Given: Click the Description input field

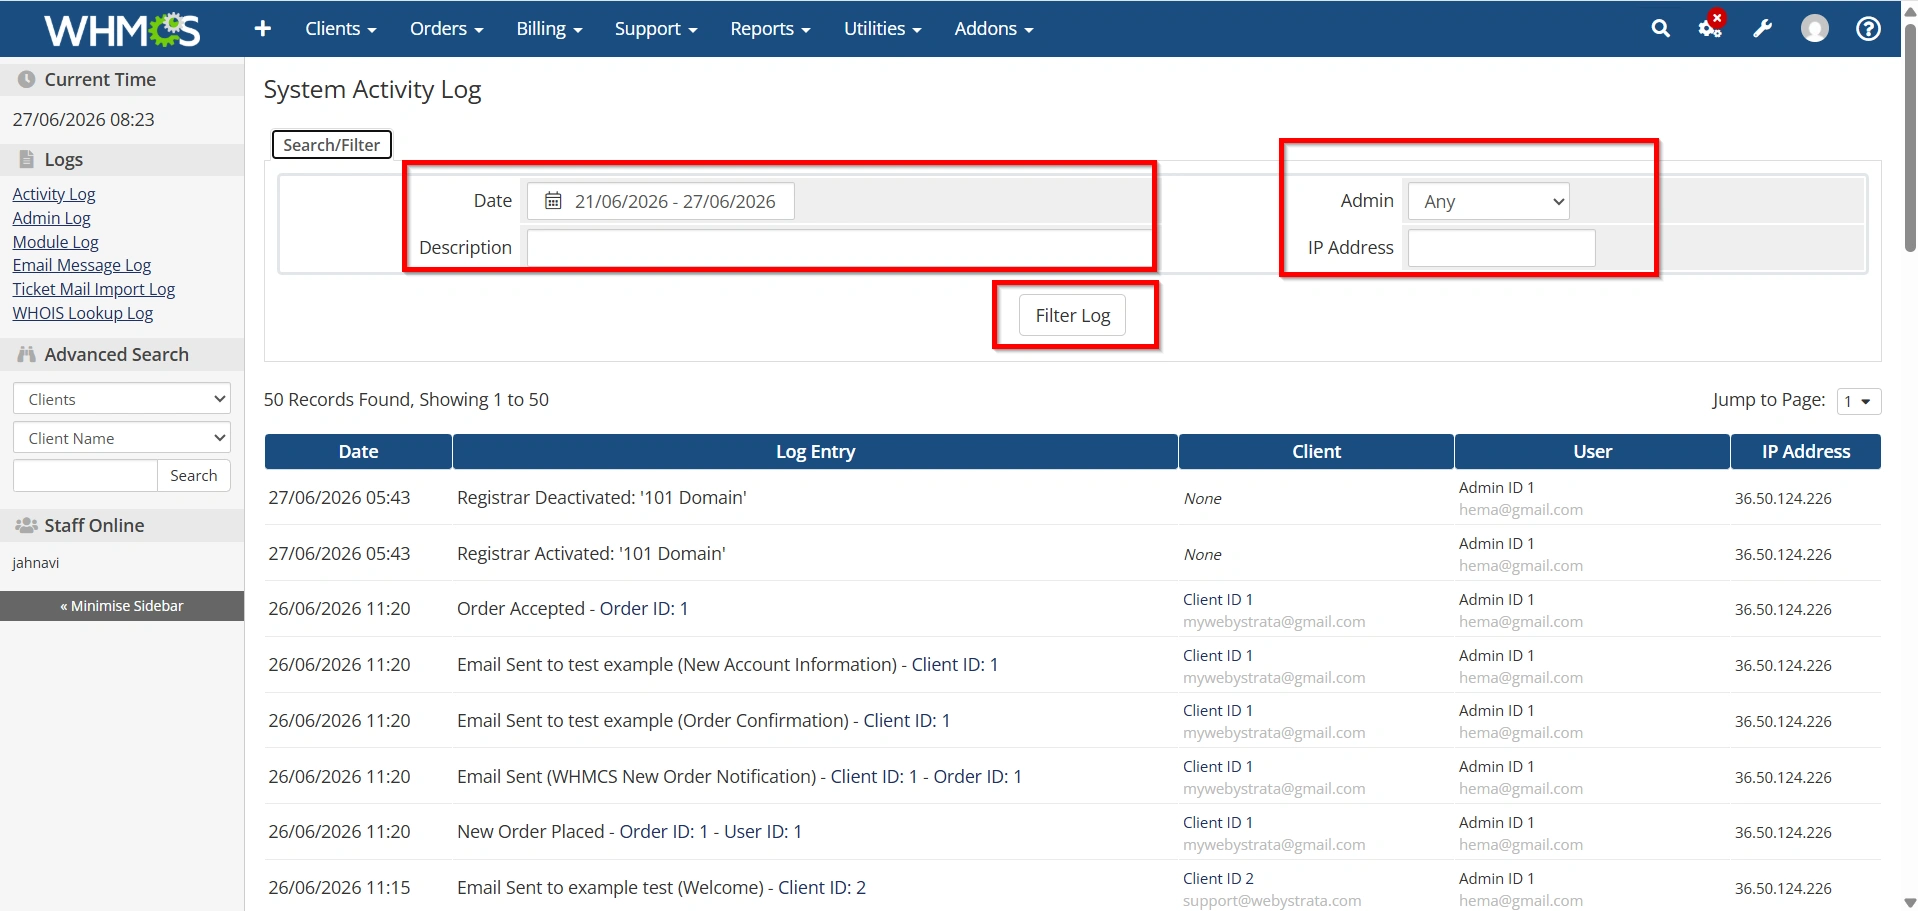Looking at the screenshot, I should [839, 248].
